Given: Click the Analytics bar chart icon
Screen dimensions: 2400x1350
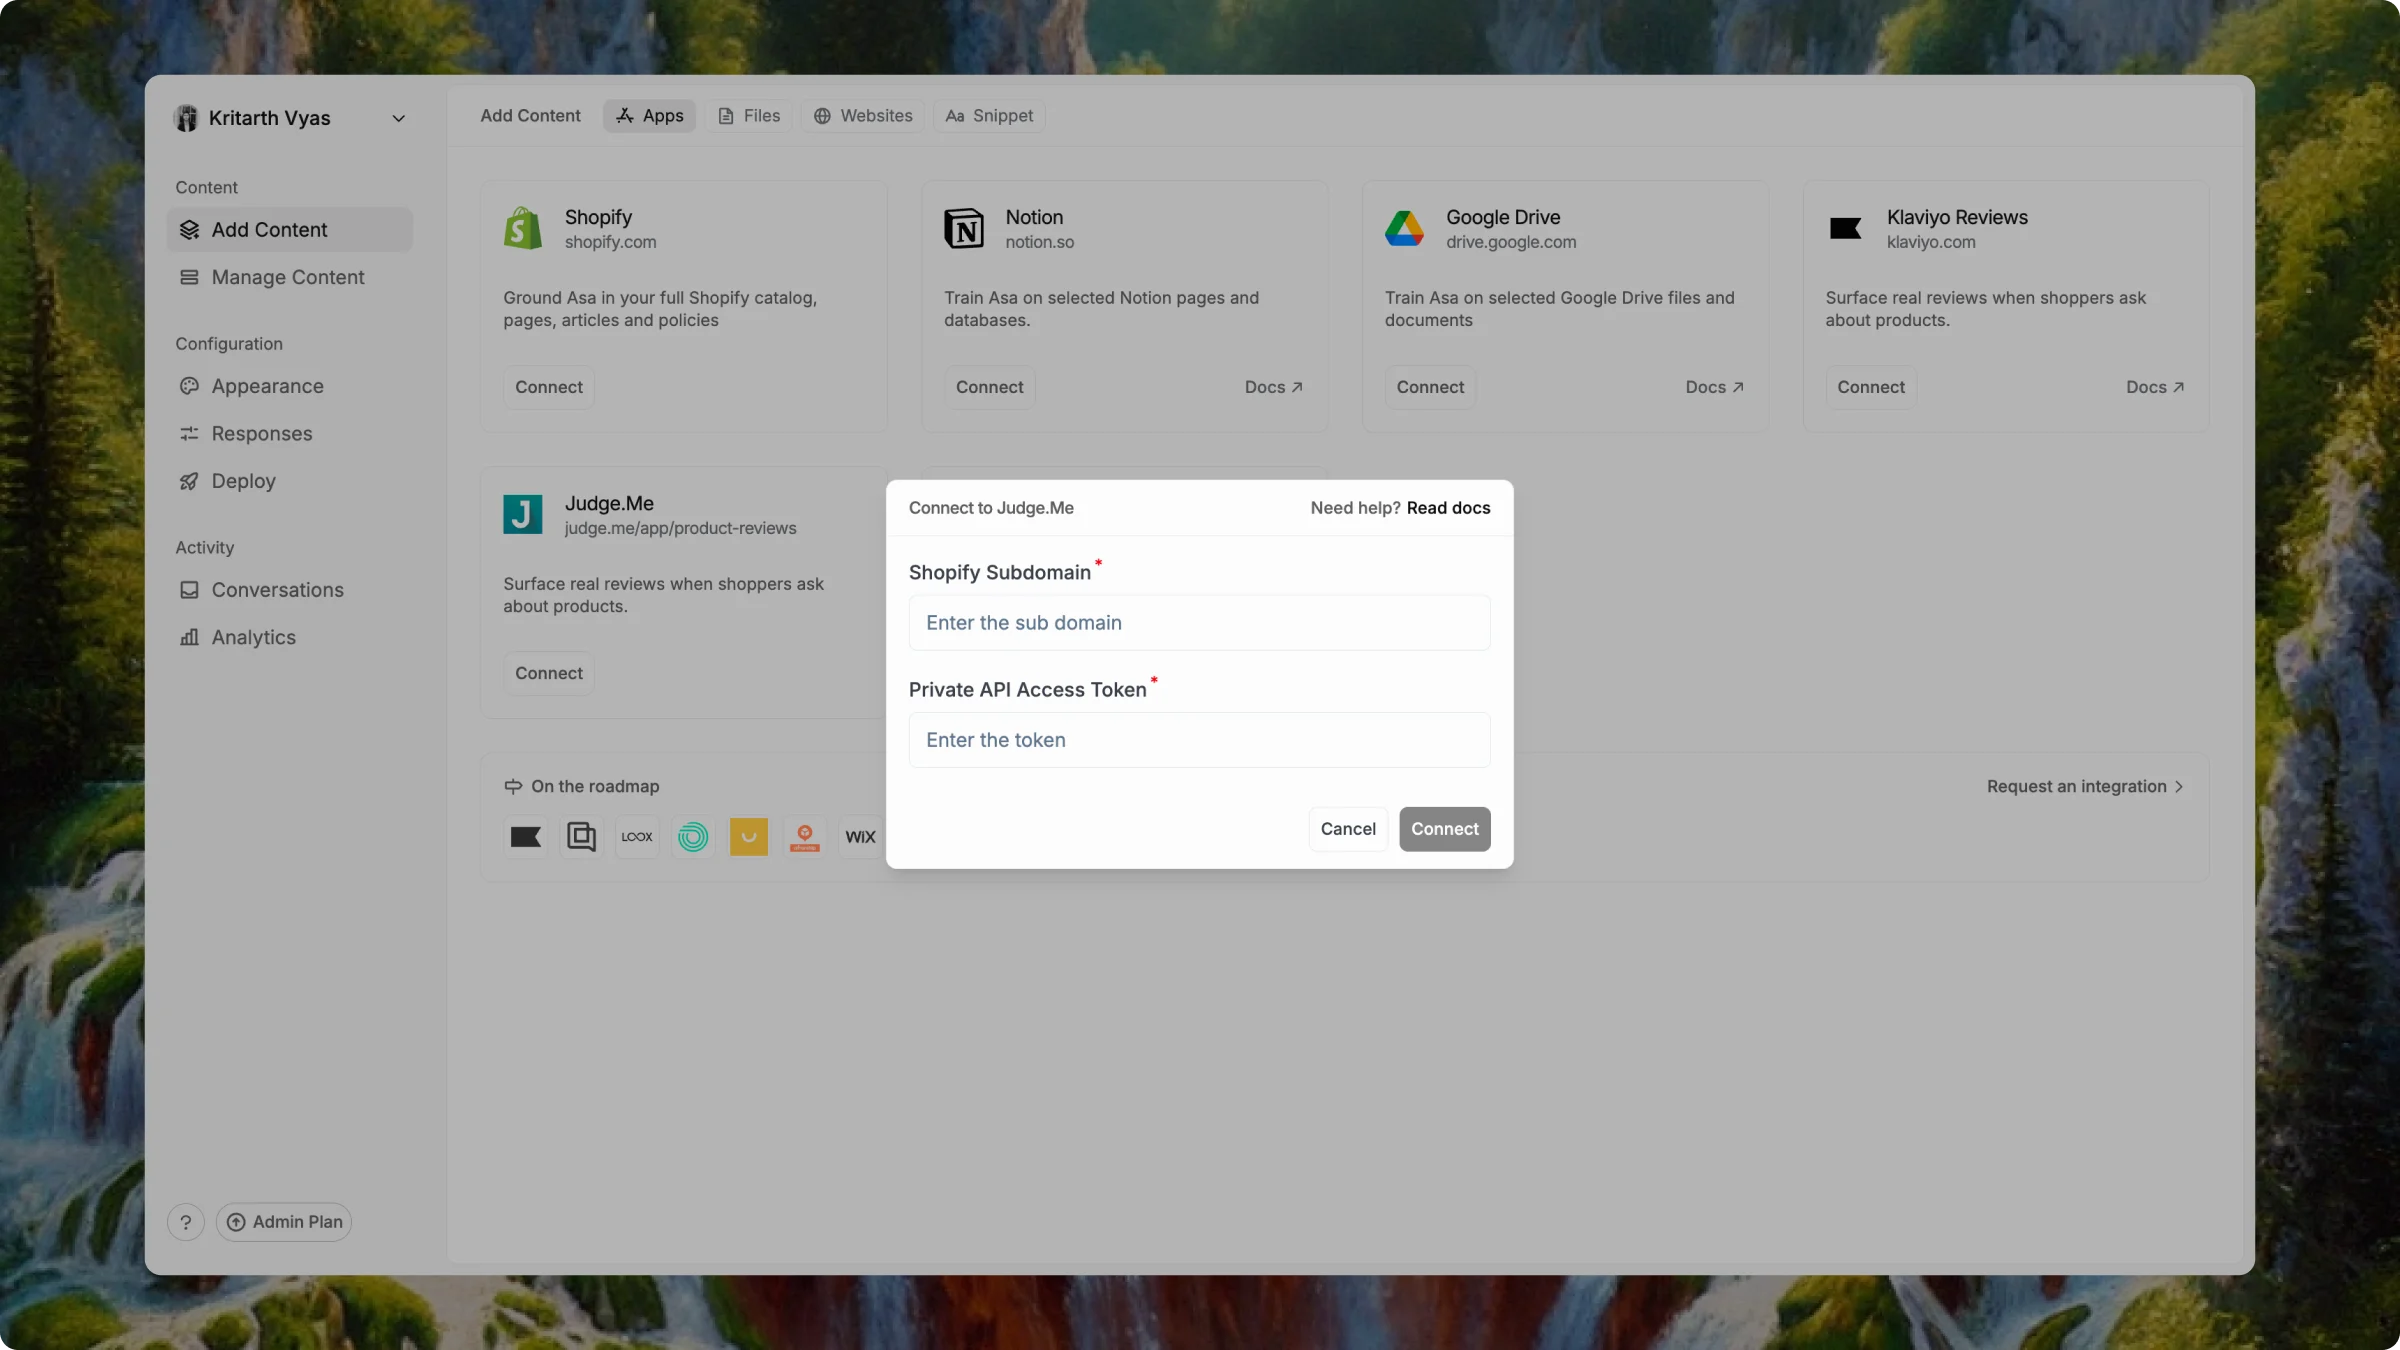Looking at the screenshot, I should [189, 637].
